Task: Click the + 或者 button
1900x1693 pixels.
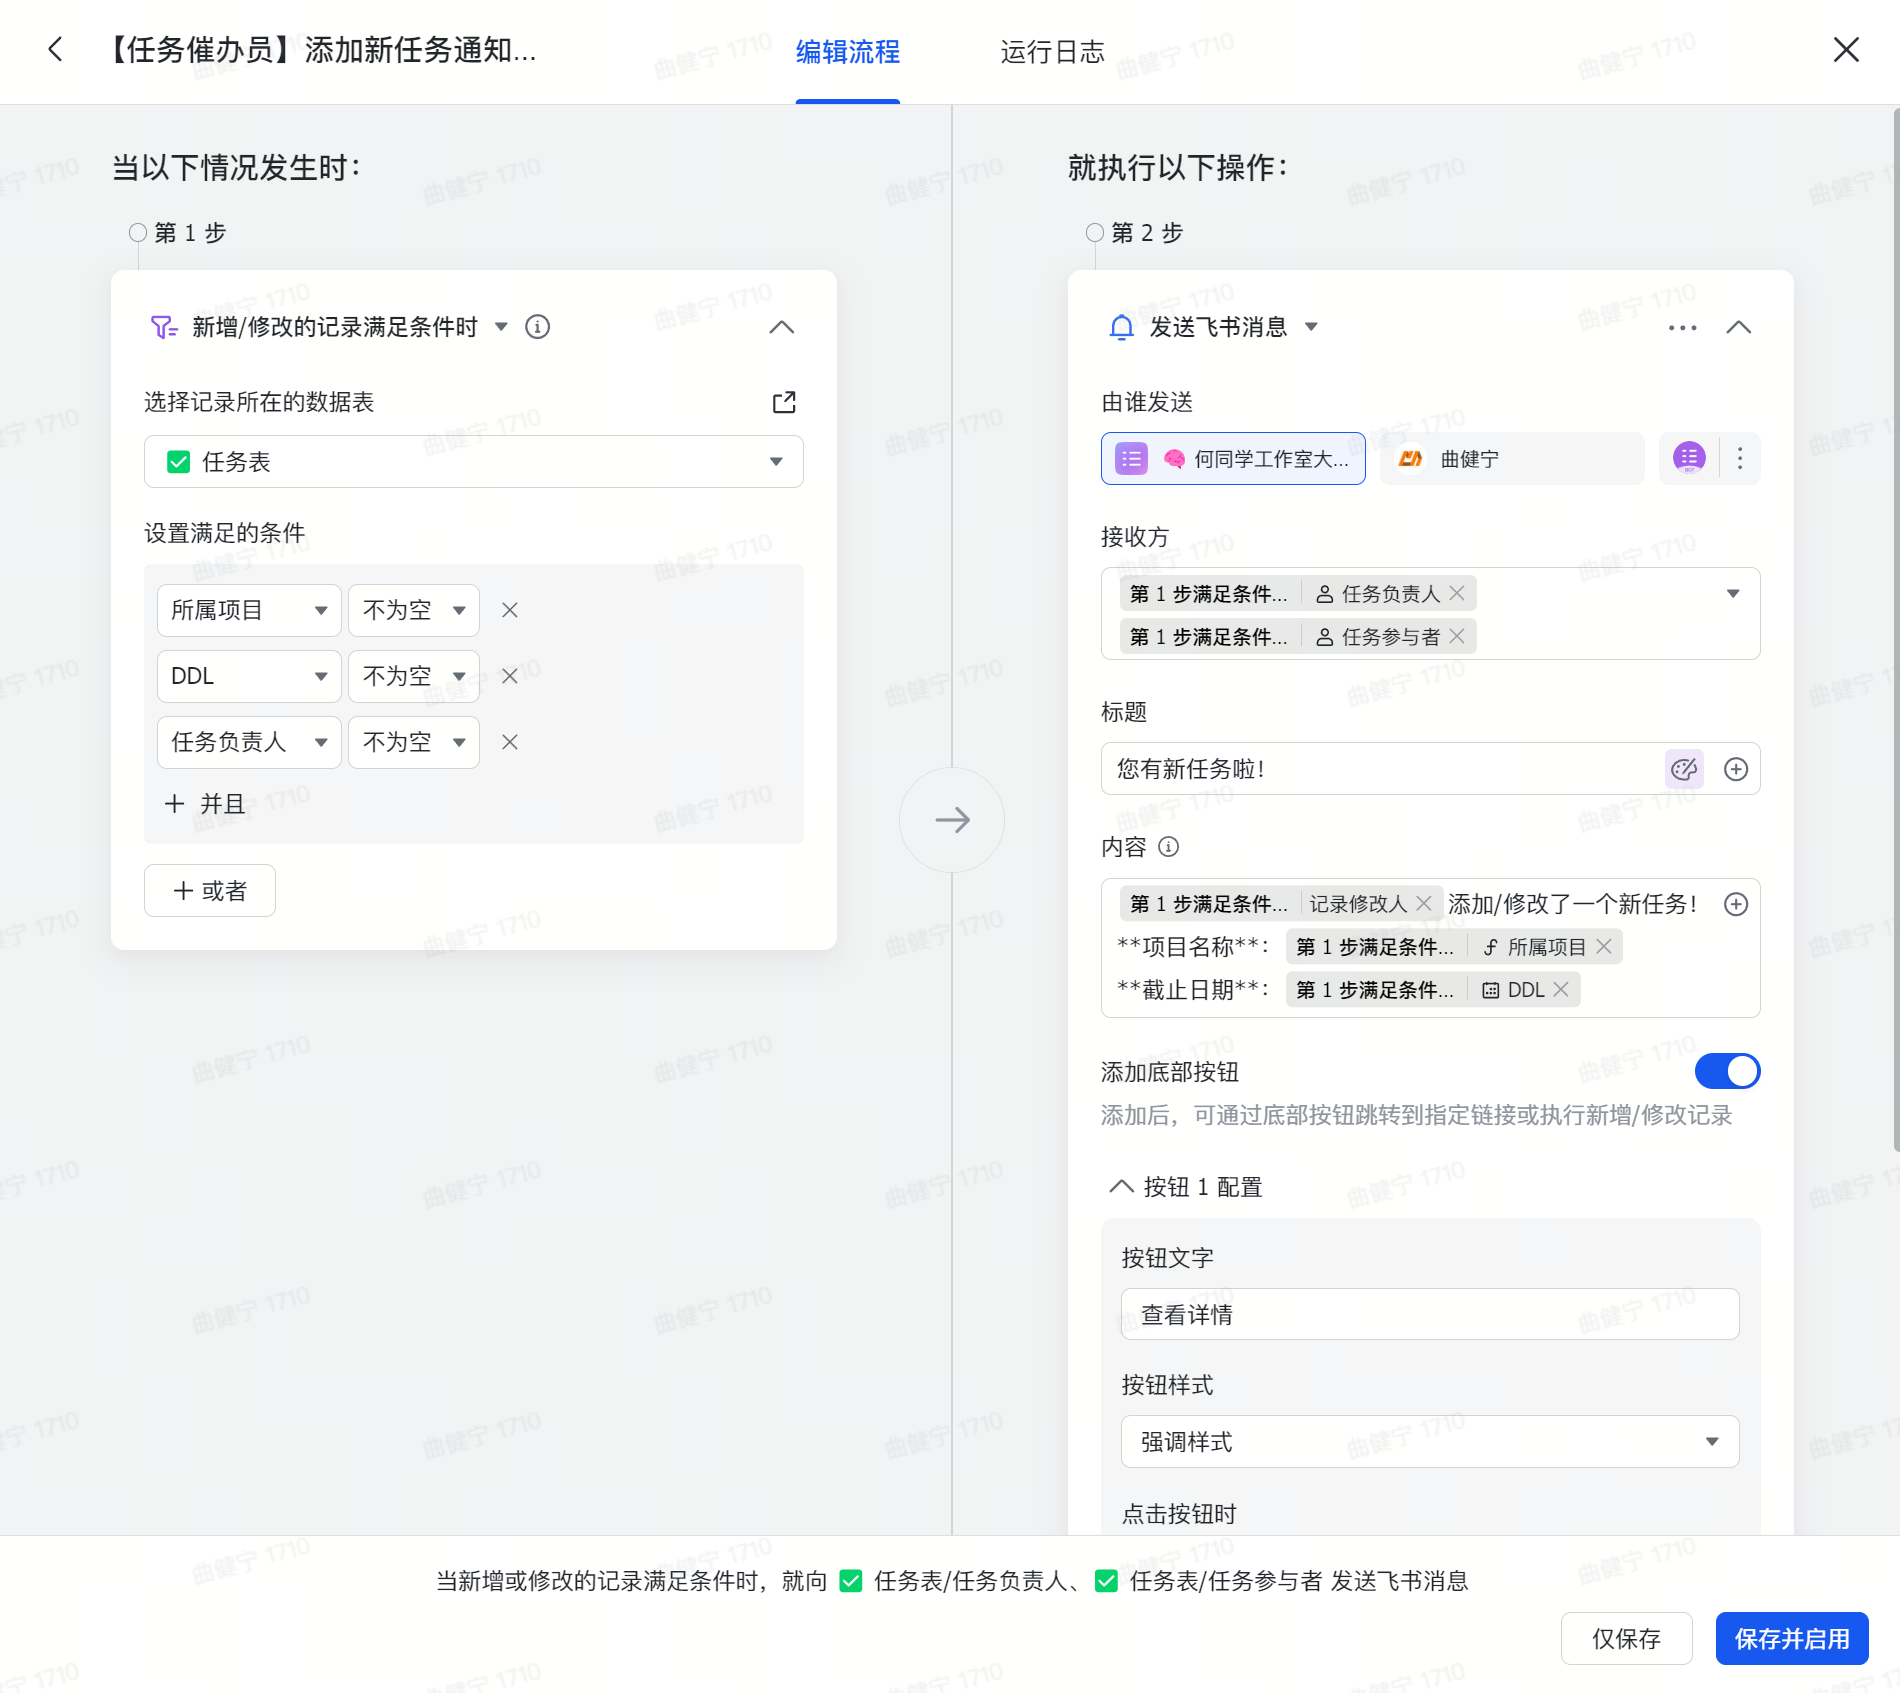Action: click(210, 891)
